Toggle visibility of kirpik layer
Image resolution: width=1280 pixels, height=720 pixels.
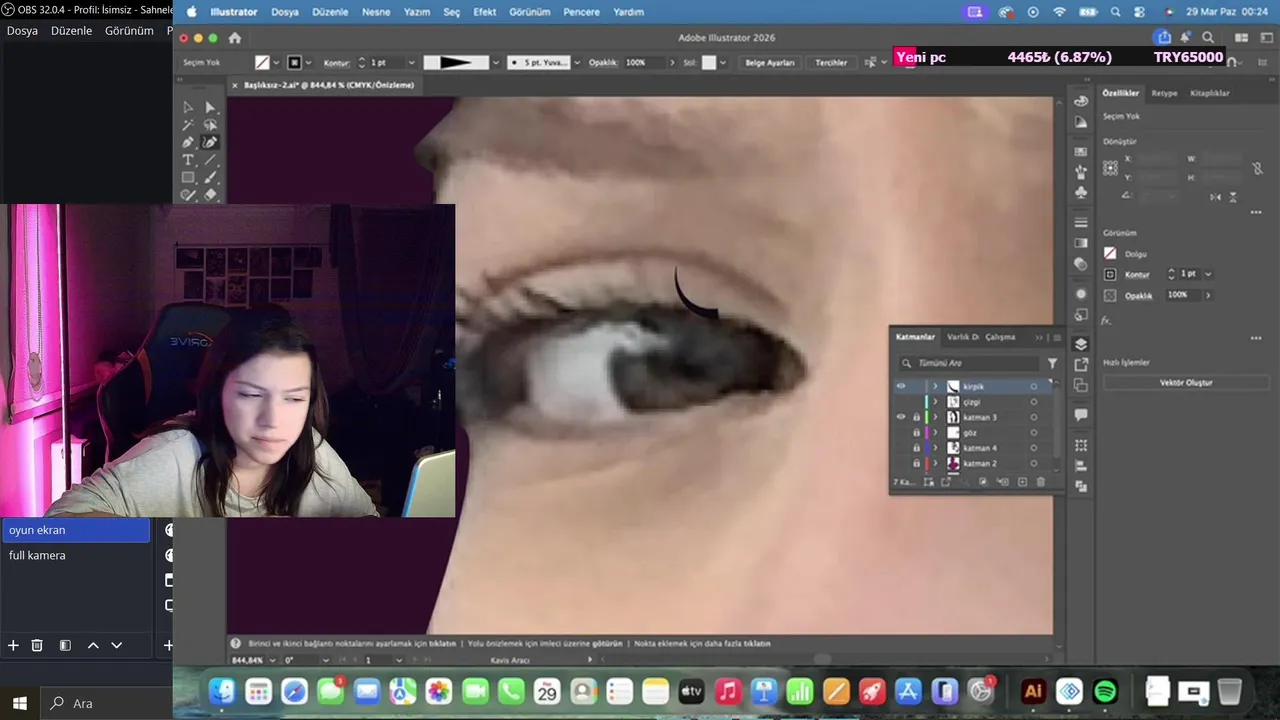pyautogui.click(x=901, y=386)
